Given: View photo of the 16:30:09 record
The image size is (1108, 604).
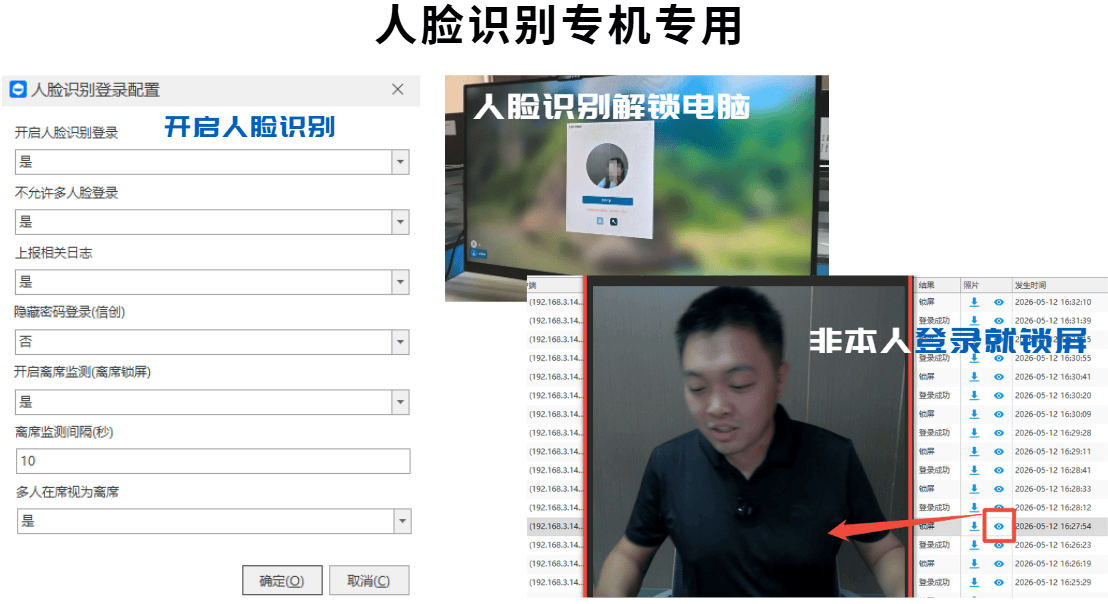Looking at the screenshot, I should click(x=998, y=414).
